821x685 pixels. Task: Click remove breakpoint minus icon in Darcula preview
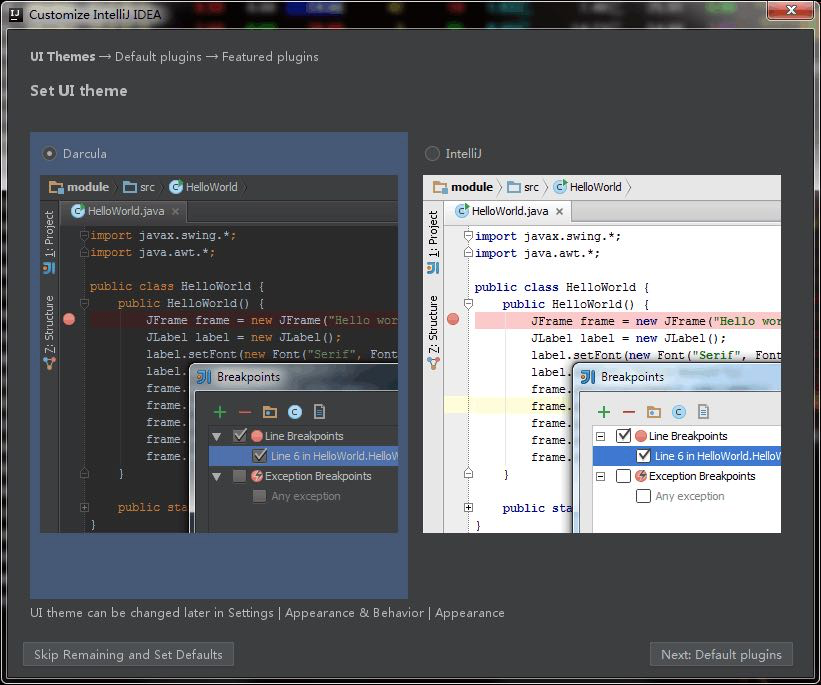coord(245,412)
